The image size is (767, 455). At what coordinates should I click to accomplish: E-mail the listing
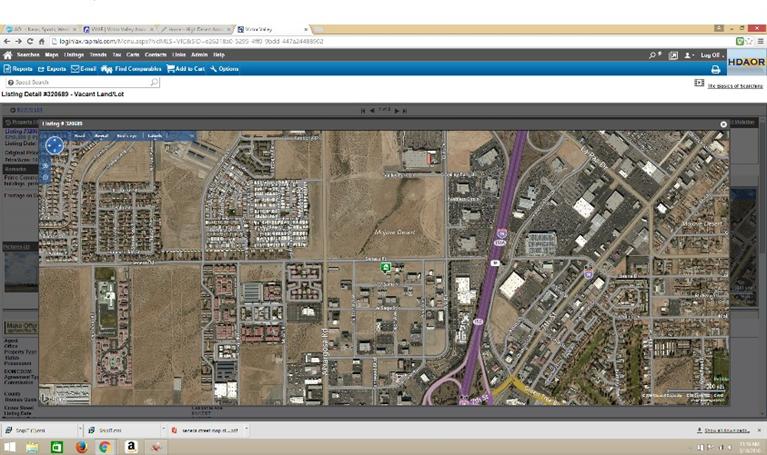[x=84, y=69]
